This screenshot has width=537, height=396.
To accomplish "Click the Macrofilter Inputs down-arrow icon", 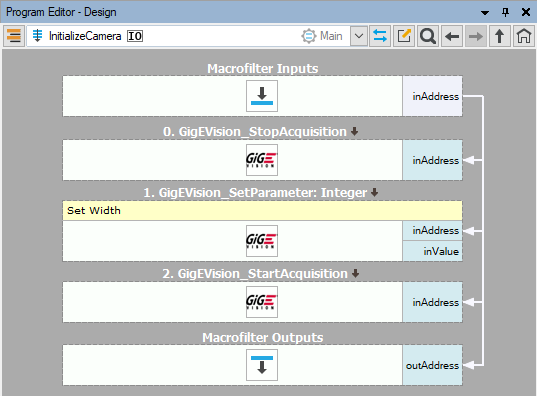I will point(262,96).
